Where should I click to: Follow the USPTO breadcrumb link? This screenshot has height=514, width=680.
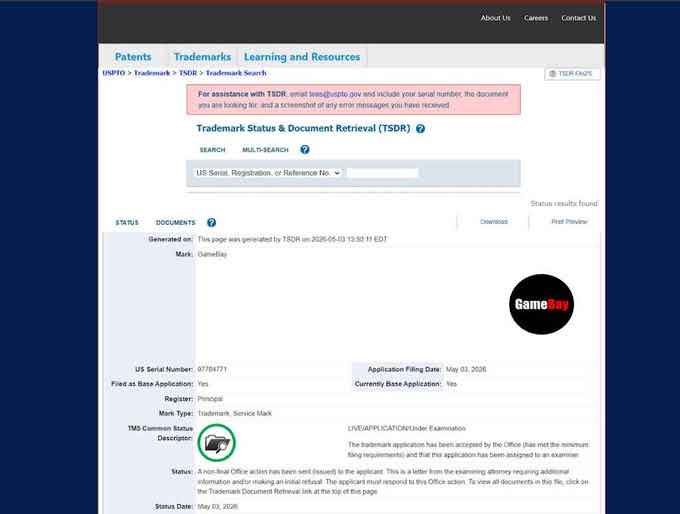(x=114, y=73)
